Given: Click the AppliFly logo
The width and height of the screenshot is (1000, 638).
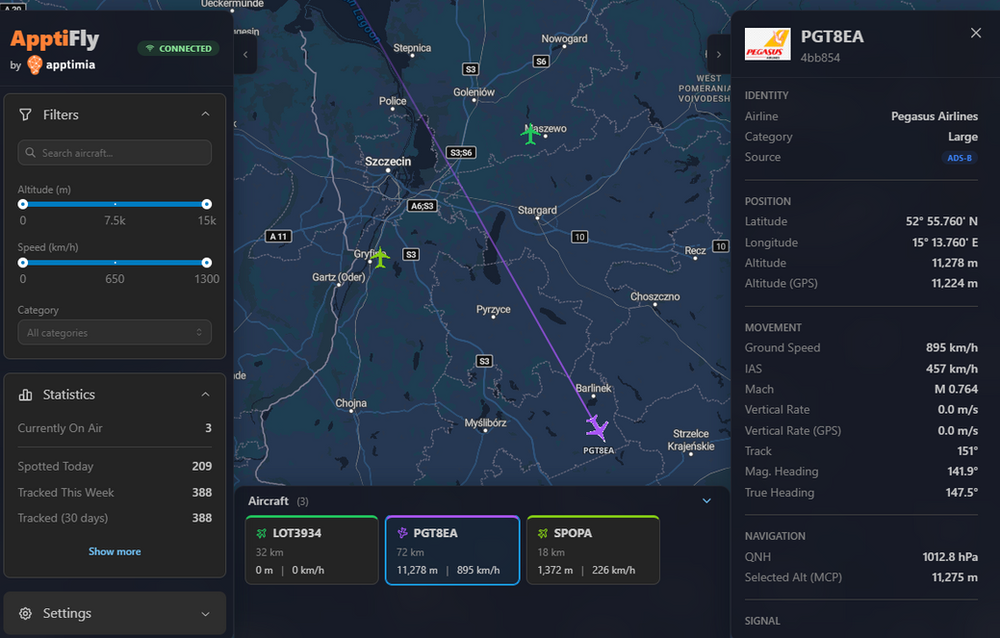Looking at the screenshot, I should pyautogui.click(x=55, y=40).
